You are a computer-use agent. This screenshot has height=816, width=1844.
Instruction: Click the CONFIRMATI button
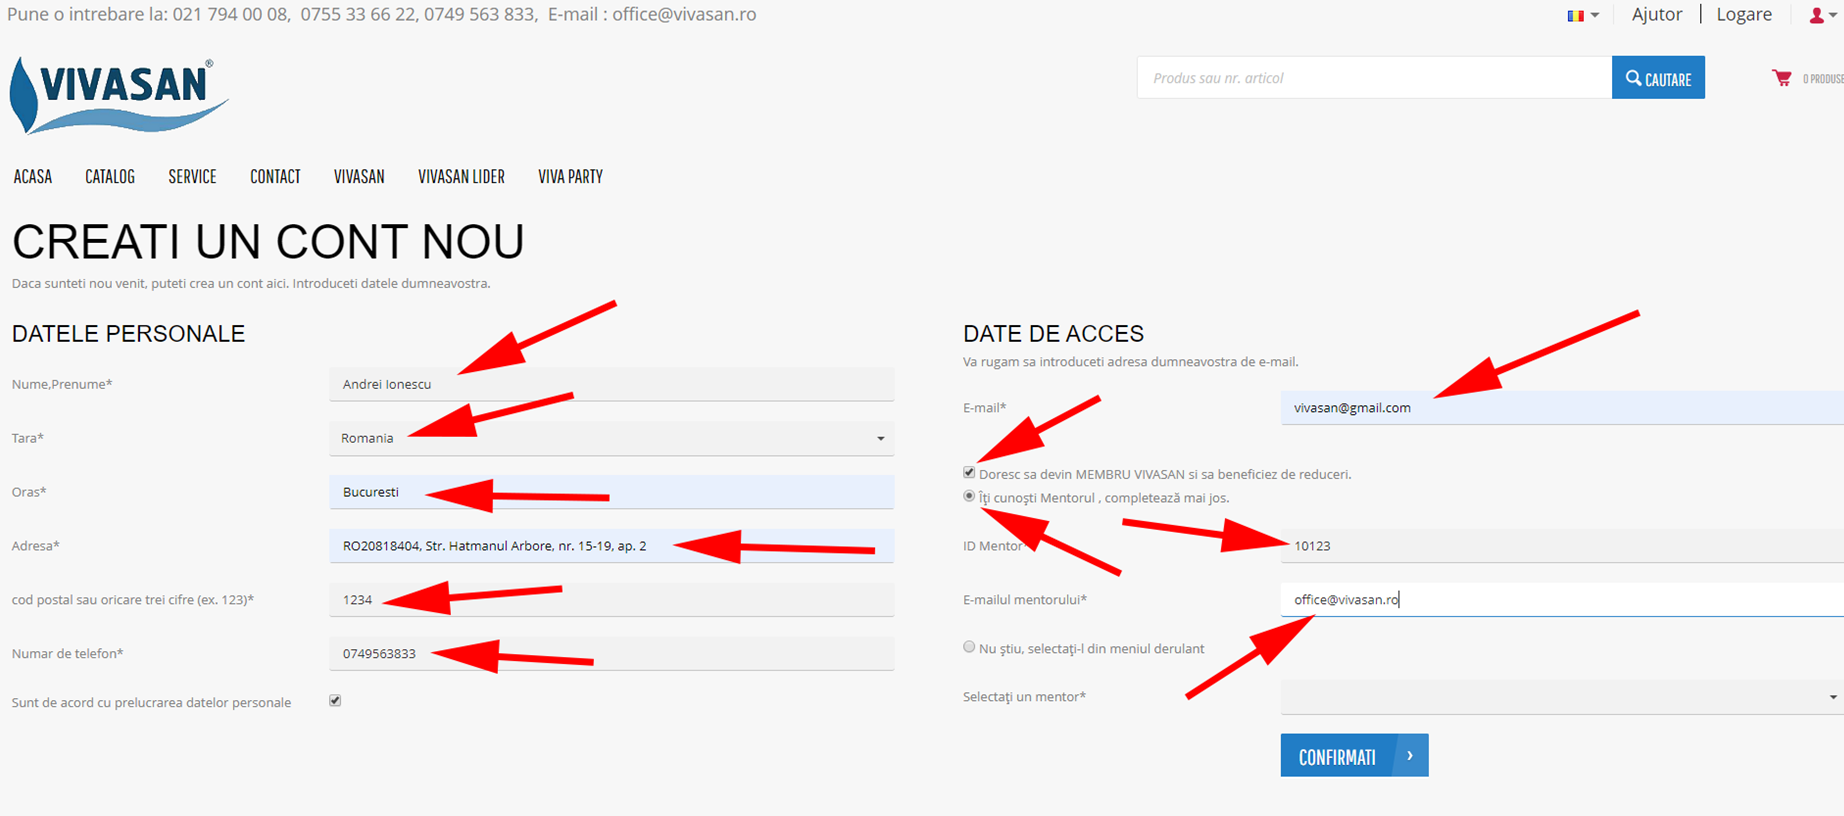click(1354, 756)
